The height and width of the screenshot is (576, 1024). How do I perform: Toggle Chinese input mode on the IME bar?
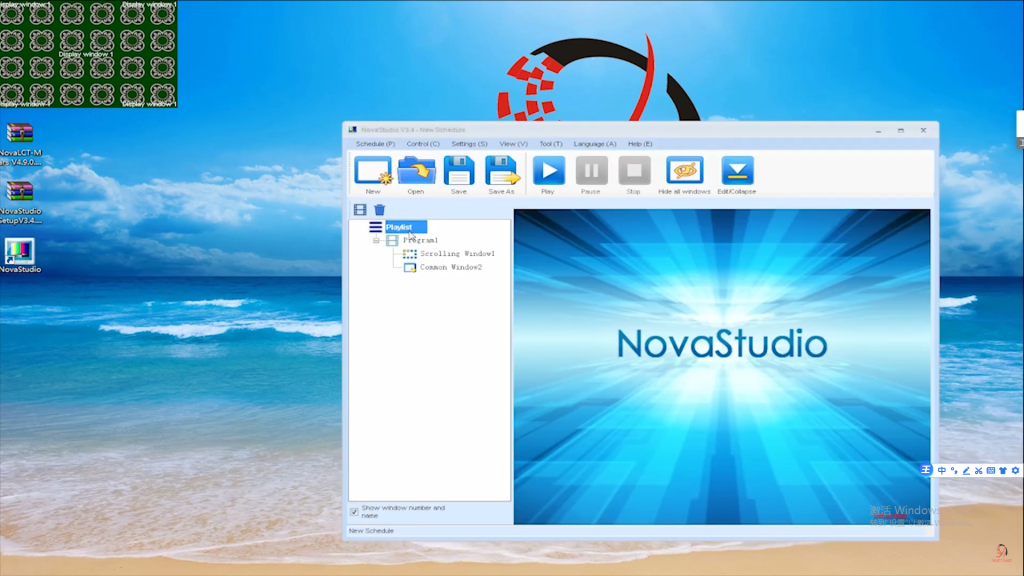(942, 470)
